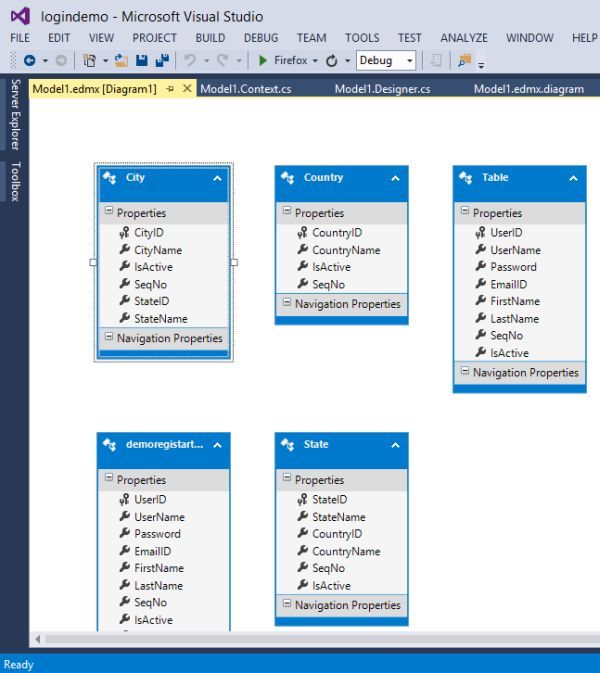Collapse Properties section in City entity

click(109, 210)
